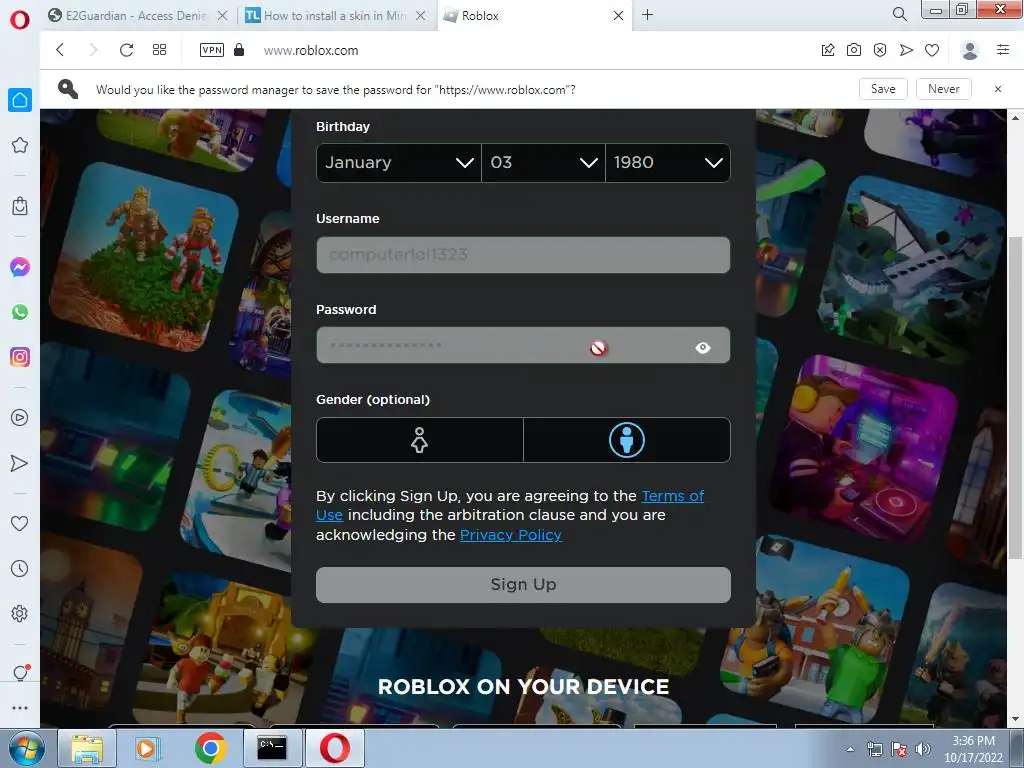Open WhatsApp in the sidebar
This screenshot has height=768, width=1024.
pos(20,312)
